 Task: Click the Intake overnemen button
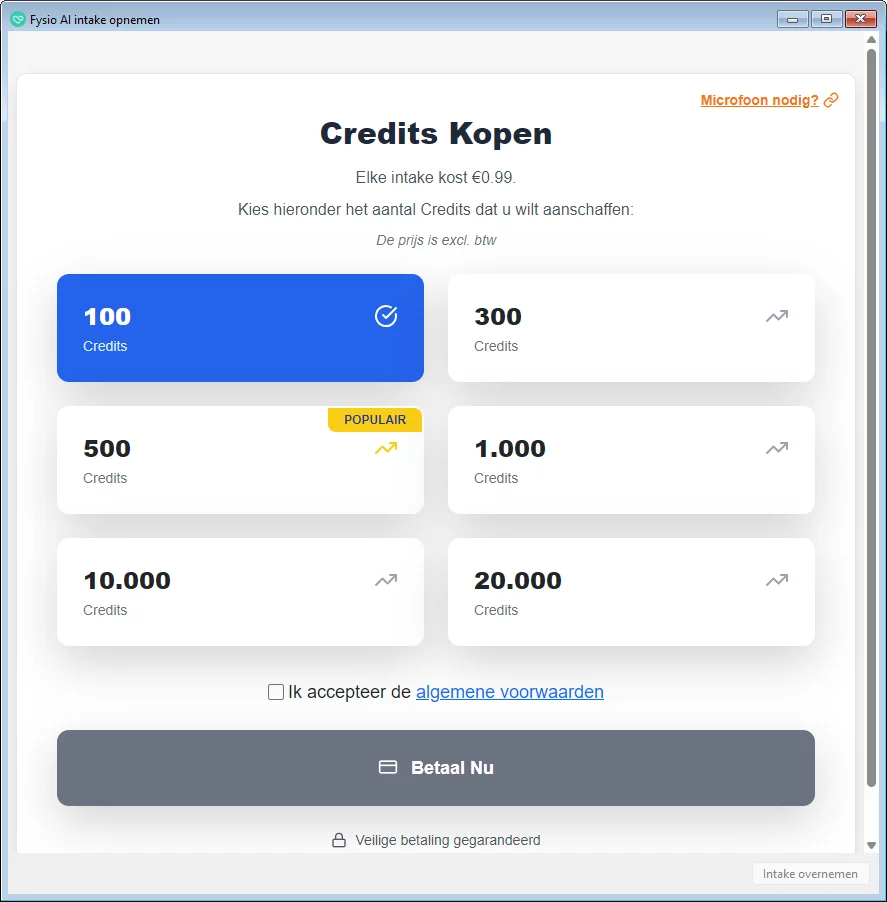(810, 874)
